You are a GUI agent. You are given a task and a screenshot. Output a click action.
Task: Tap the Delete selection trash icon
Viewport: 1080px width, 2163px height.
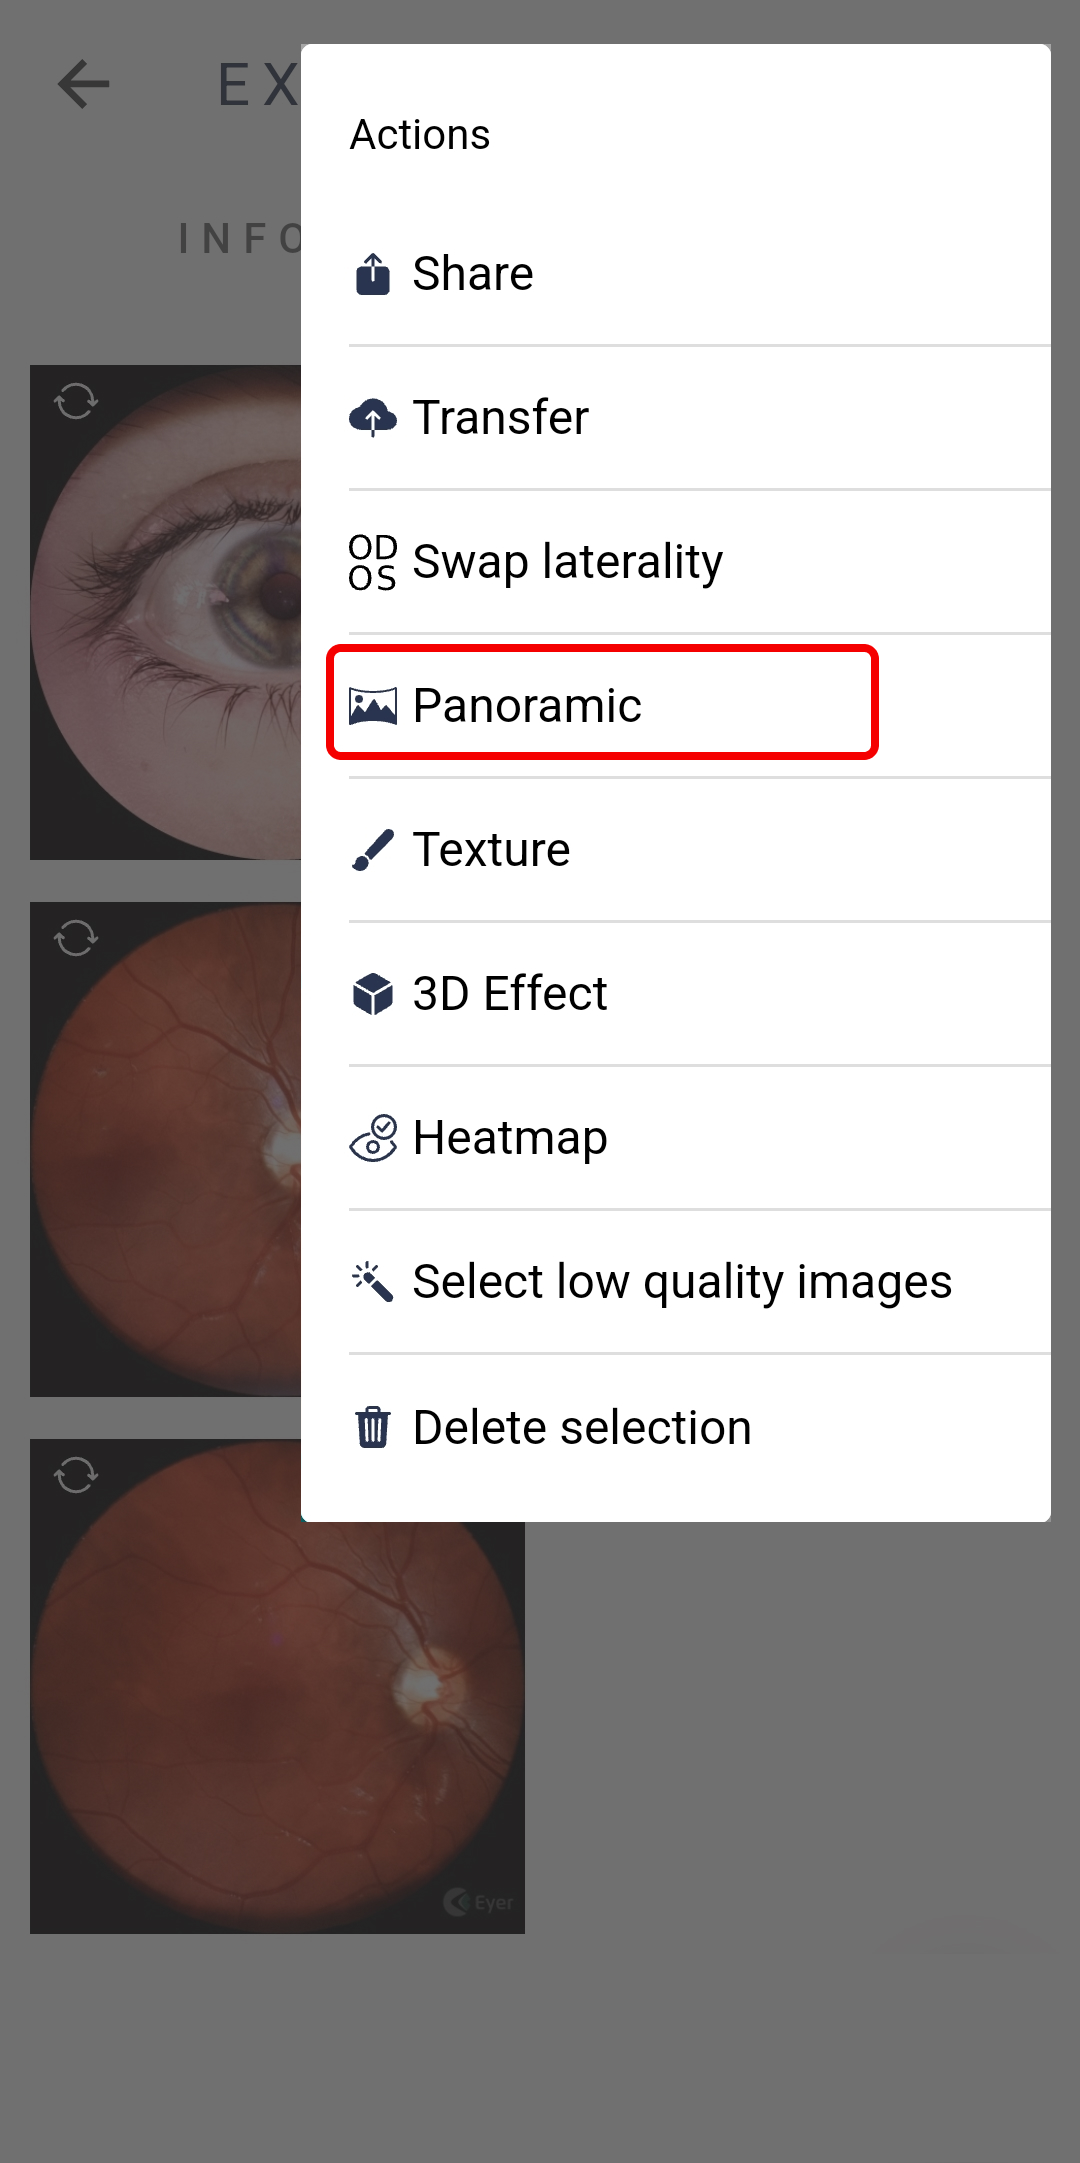pos(373,1427)
